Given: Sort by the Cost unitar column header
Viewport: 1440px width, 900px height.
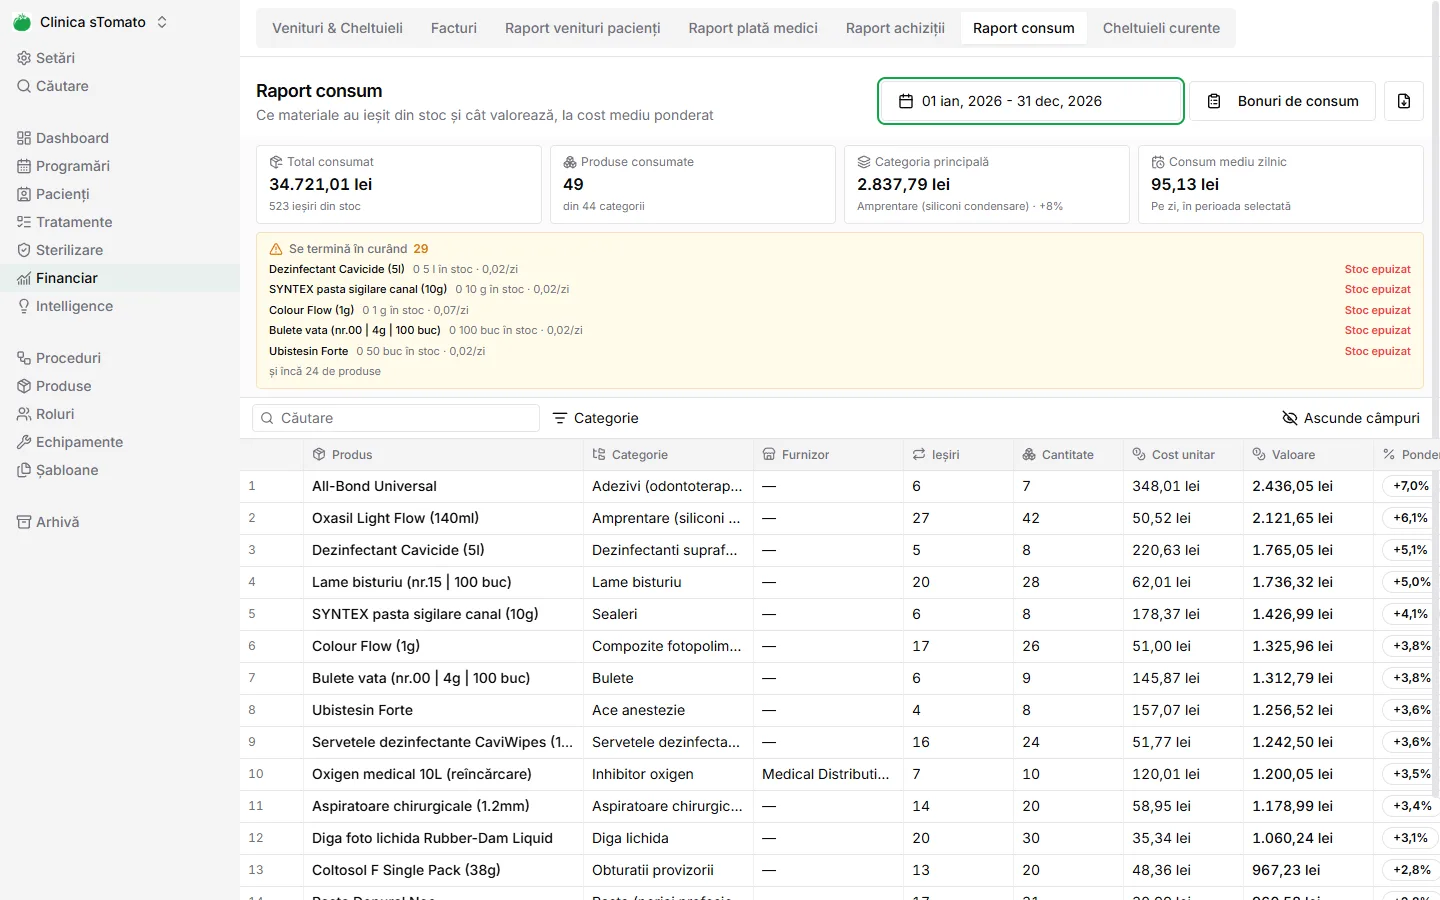Looking at the screenshot, I should click(x=1183, y=454).
